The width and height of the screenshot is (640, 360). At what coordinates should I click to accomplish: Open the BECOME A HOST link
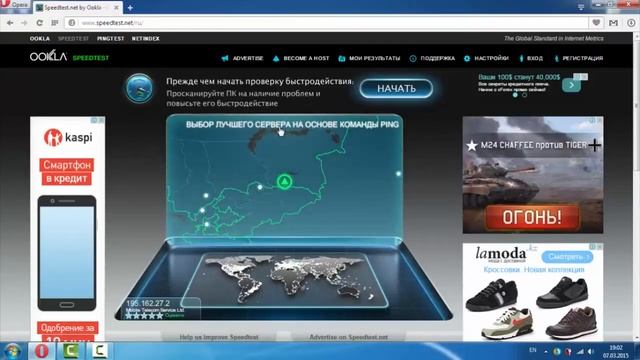coord(301,58)
